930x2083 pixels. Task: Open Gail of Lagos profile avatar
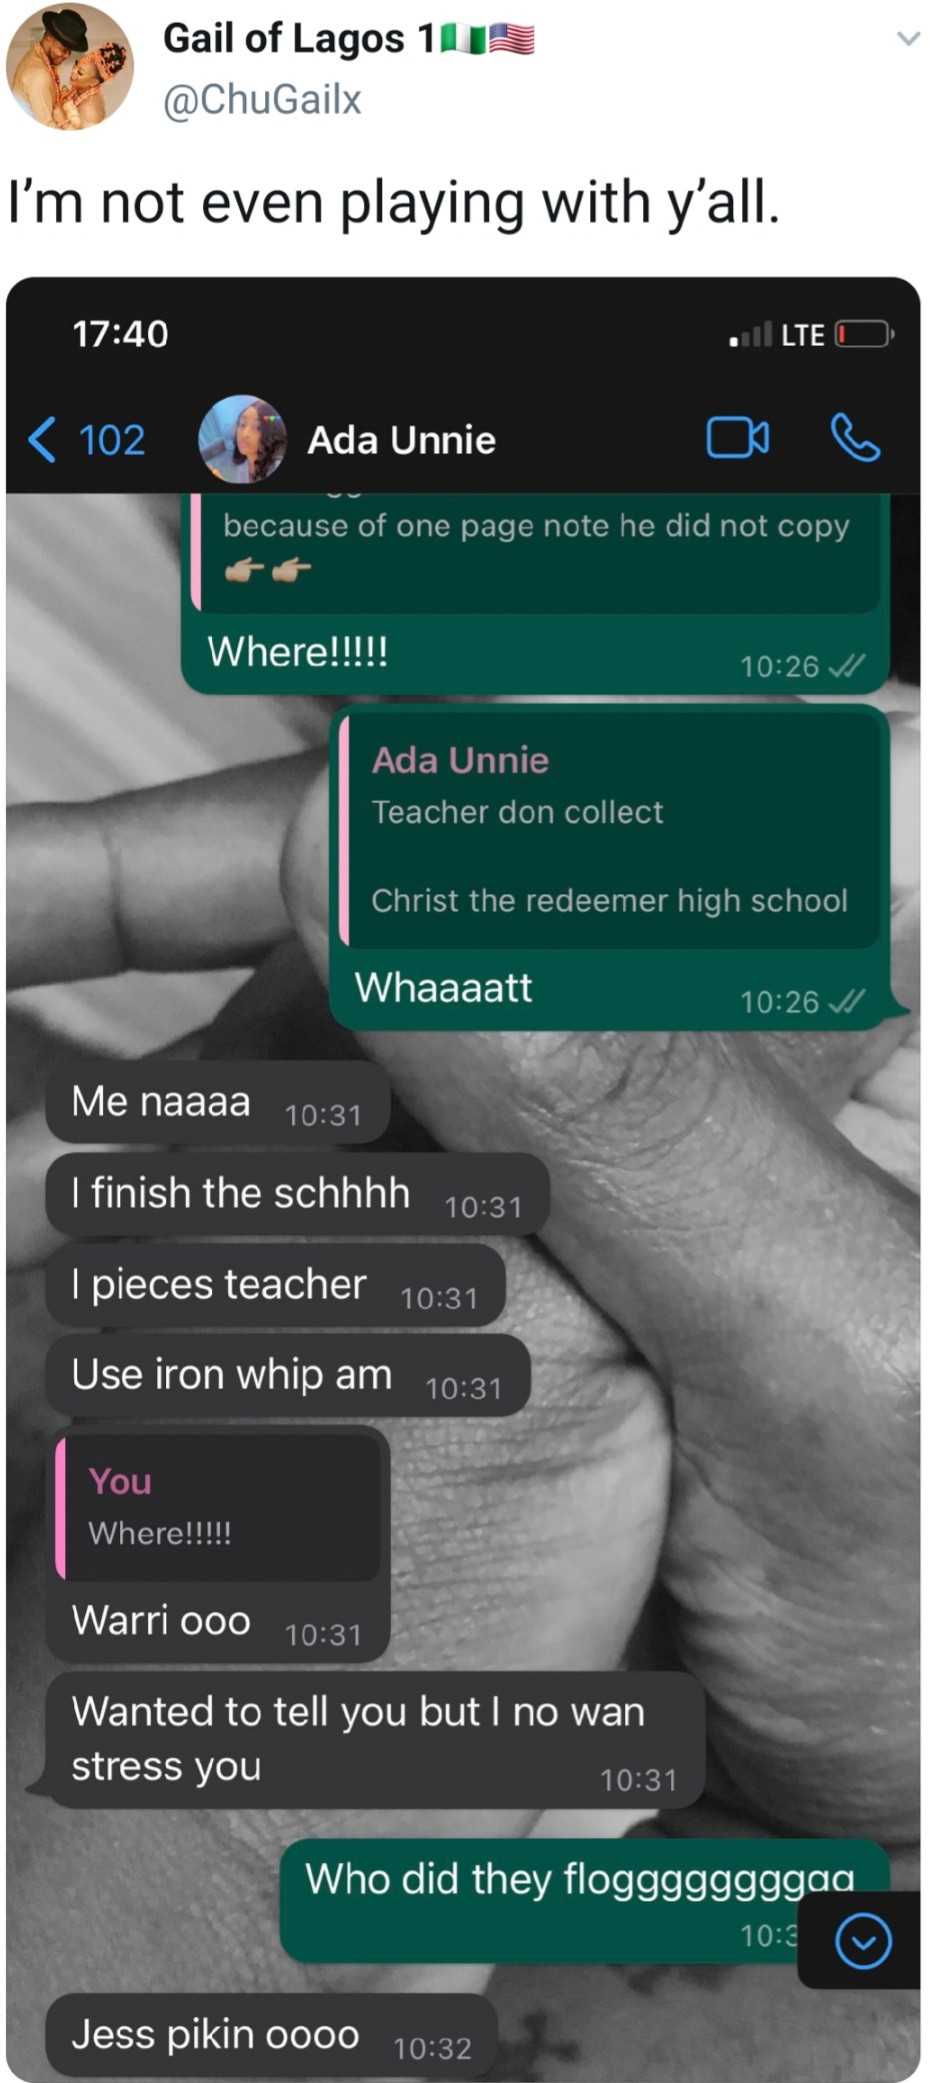(x=69, y=66)
